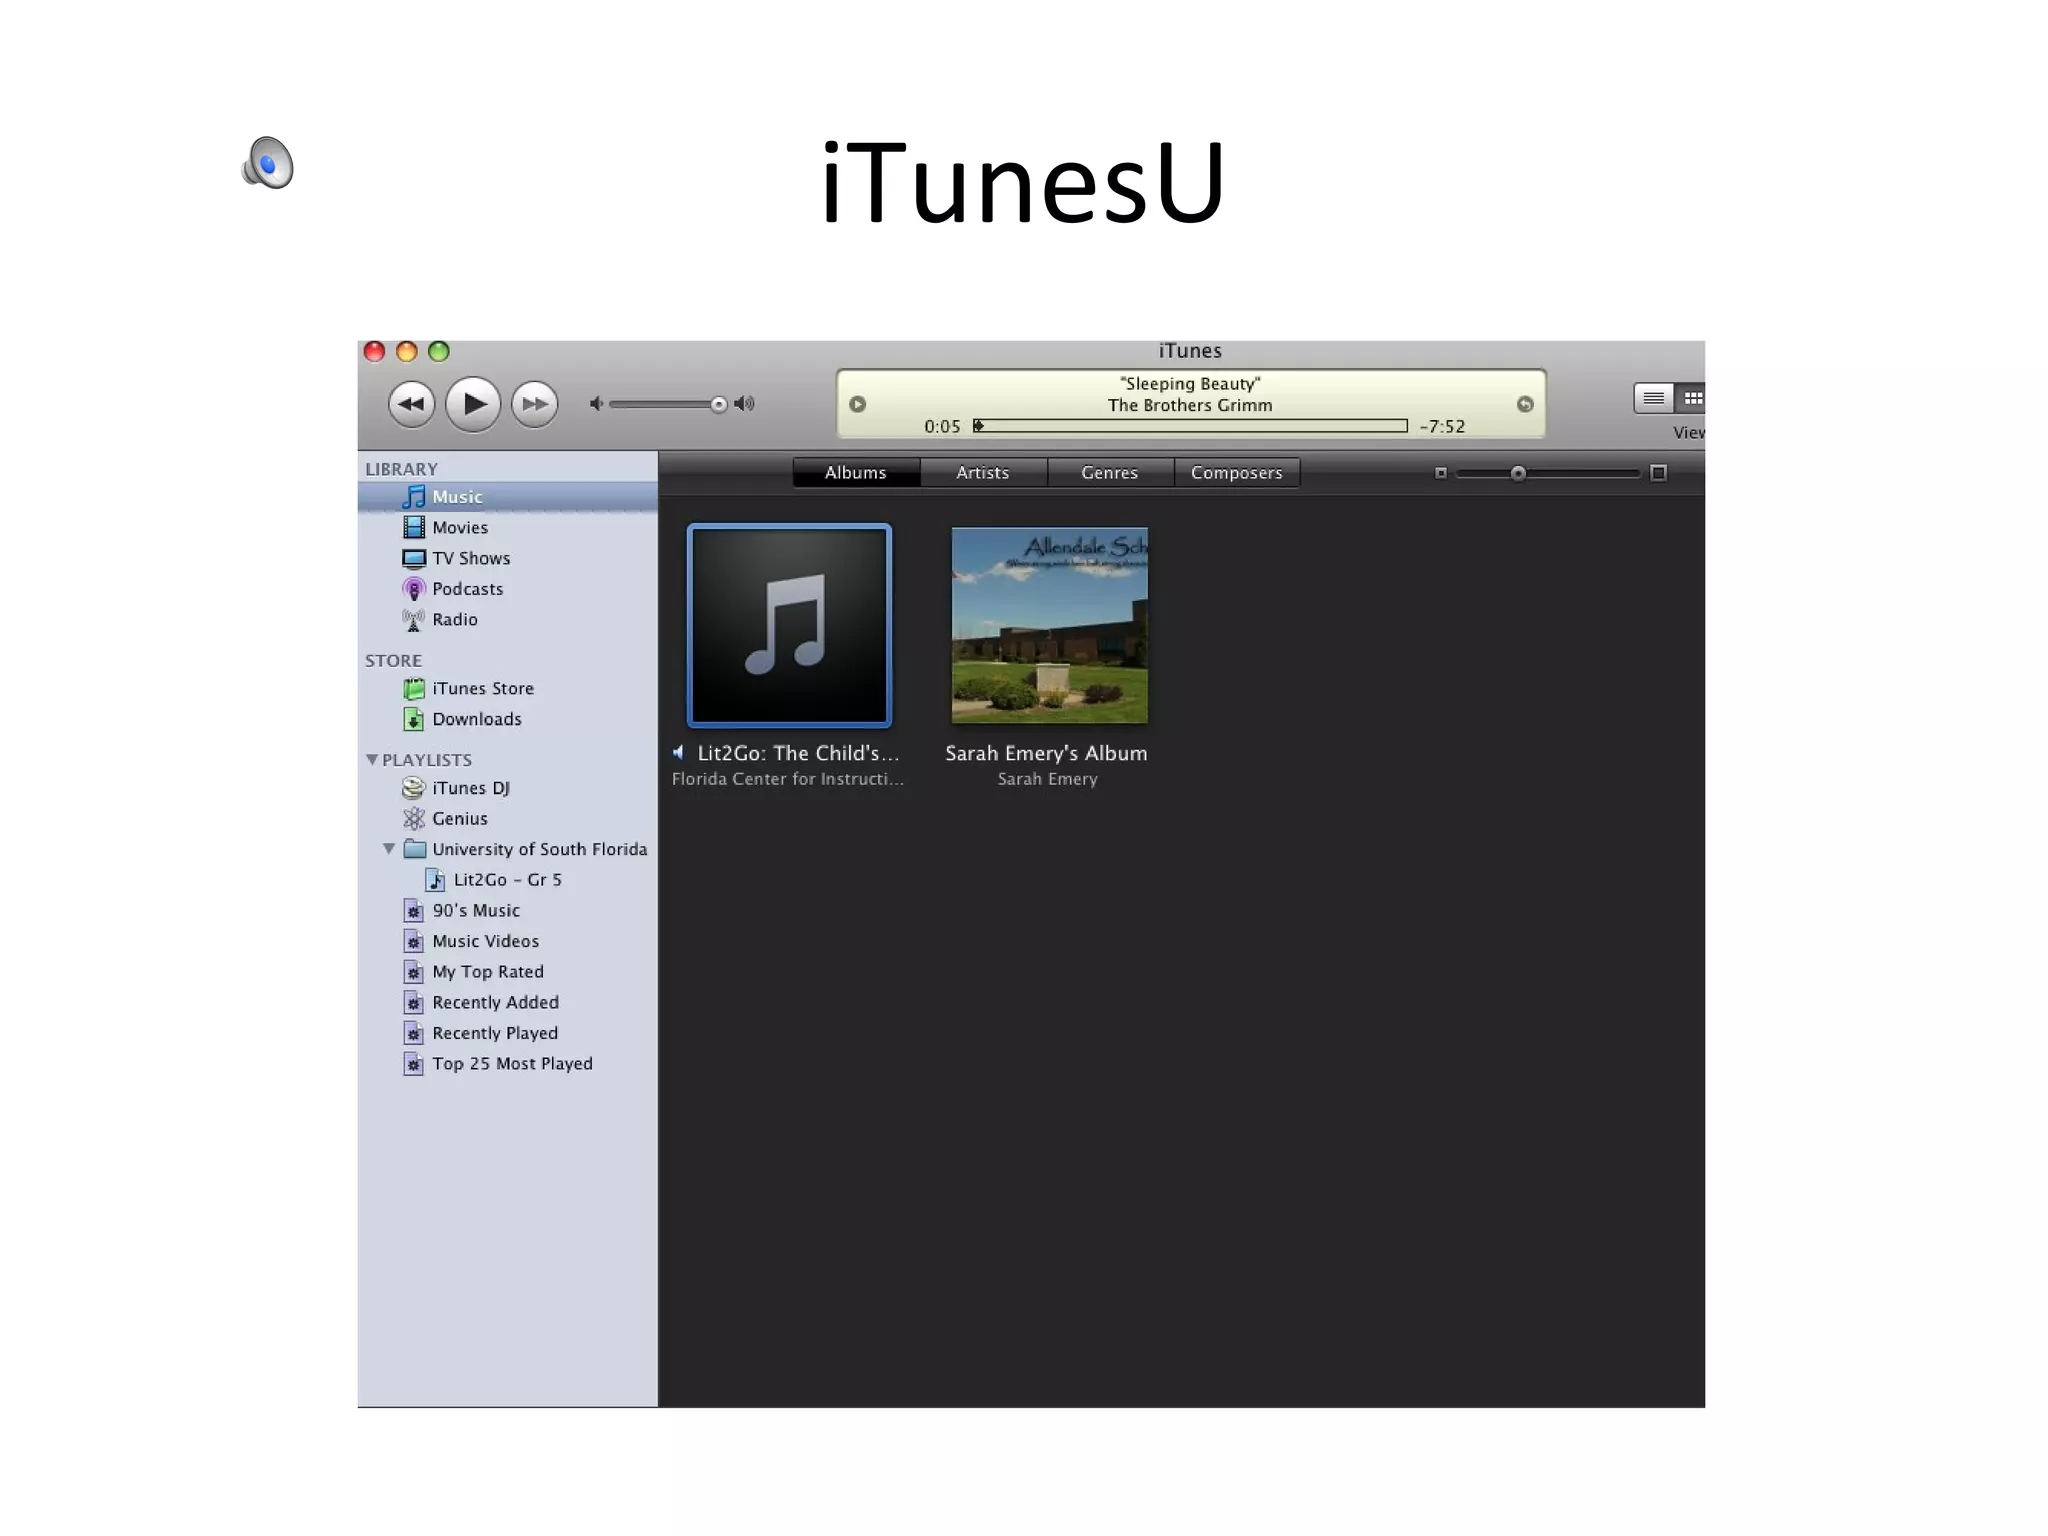
Task: Click the 0:05 elapsed time
Action: click(x=942, y=426)
